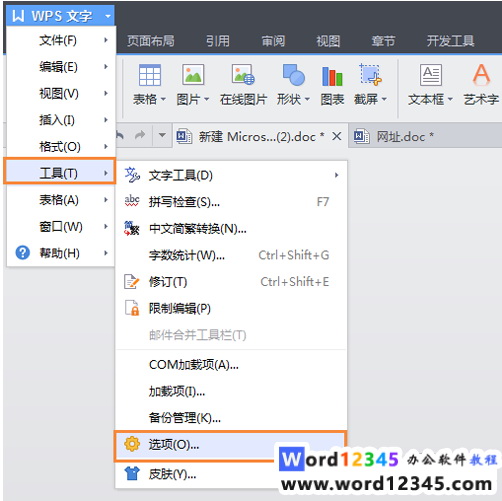Select the 形状 shapes icon

click(293, 75)
